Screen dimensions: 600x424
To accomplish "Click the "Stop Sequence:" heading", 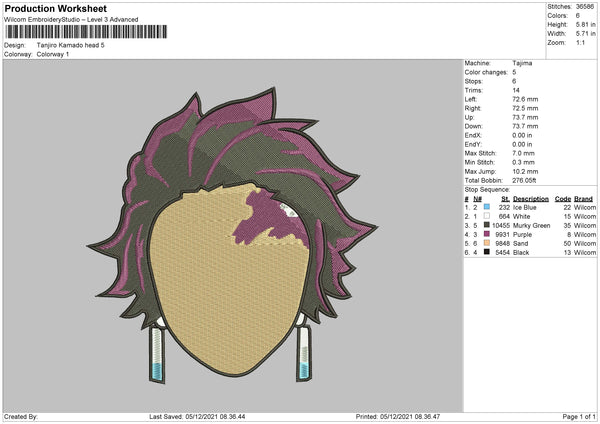I will (487, 189).
